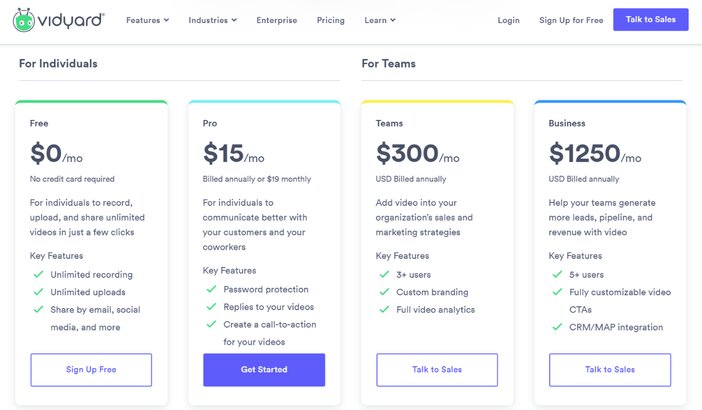Open the Learn dropdown chevron
Viewport: 702px width, 410px height.
[393, 20]
